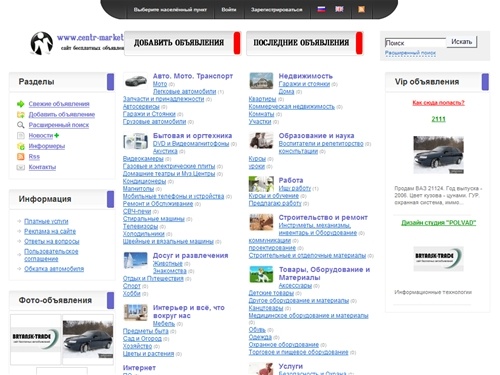Viewport: 500px width, 375px height.
Task: Open the Работа category heading
Action: pos(291,180)
